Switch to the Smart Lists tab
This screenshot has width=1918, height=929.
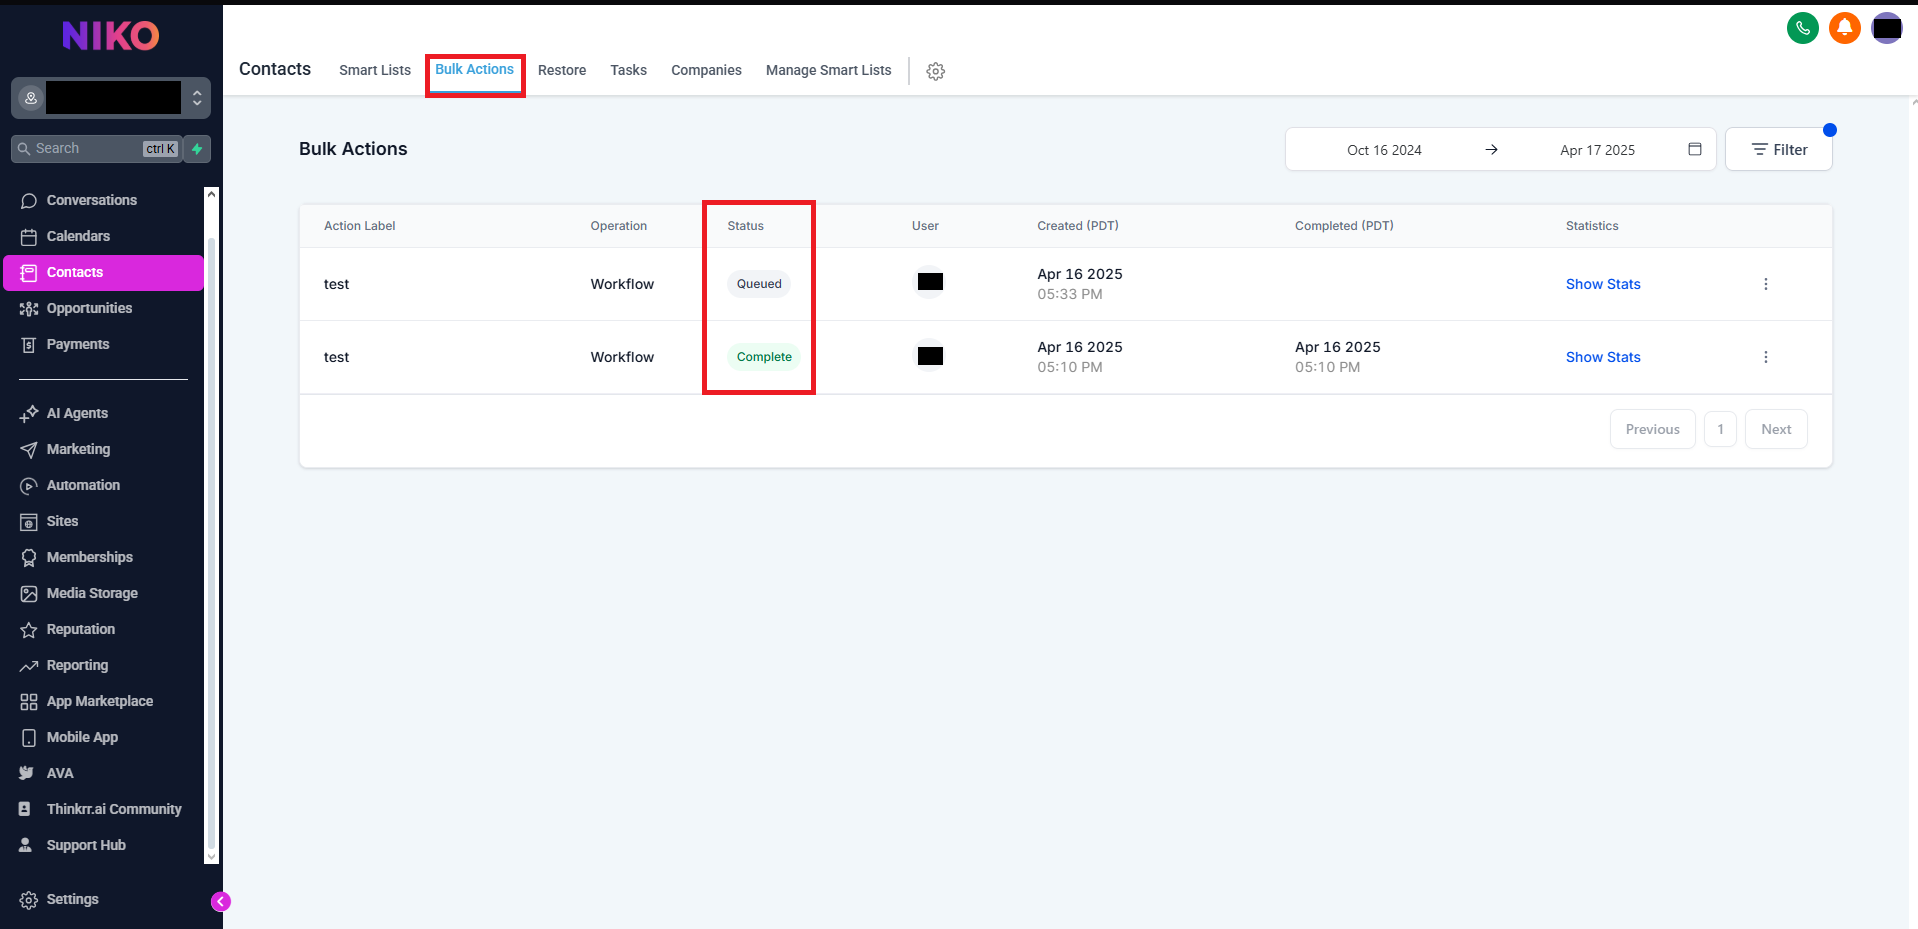point(375,70)
